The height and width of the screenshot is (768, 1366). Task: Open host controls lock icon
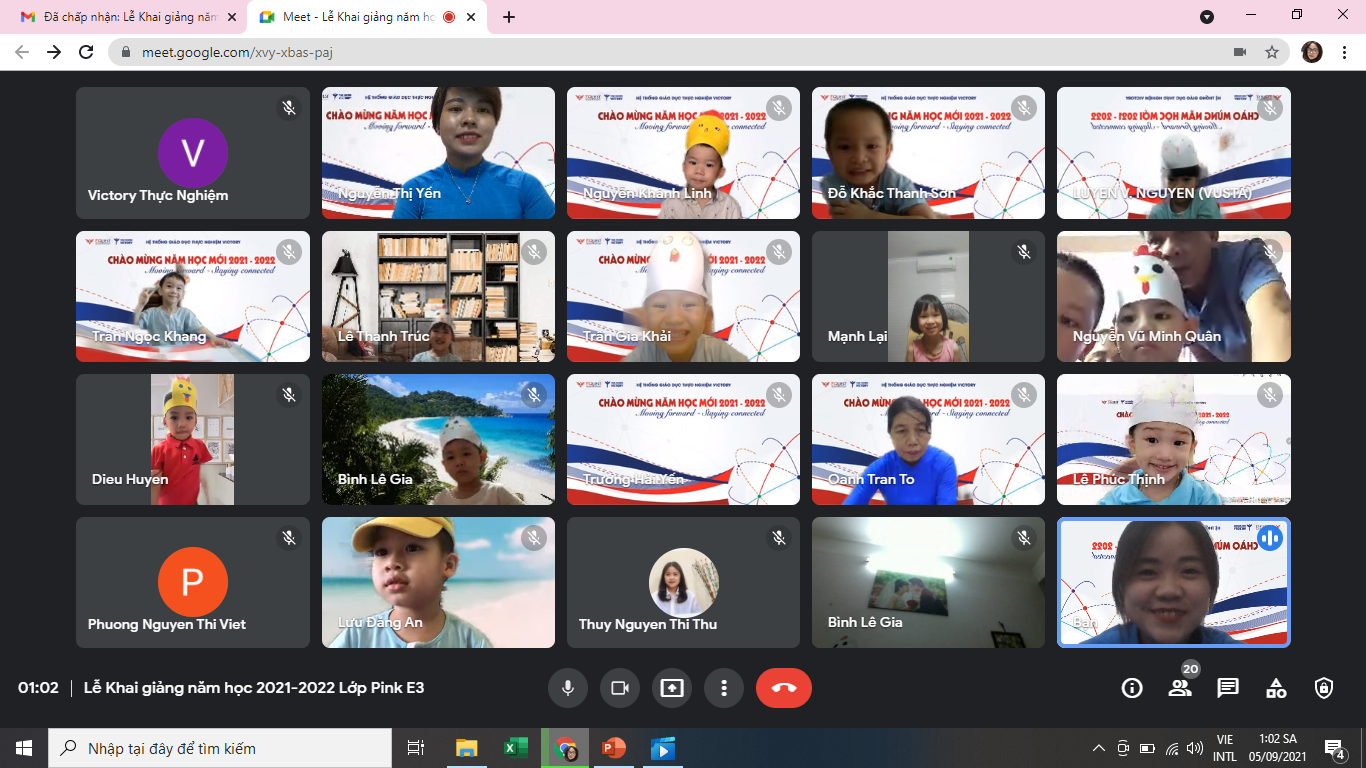[1324, 688]
